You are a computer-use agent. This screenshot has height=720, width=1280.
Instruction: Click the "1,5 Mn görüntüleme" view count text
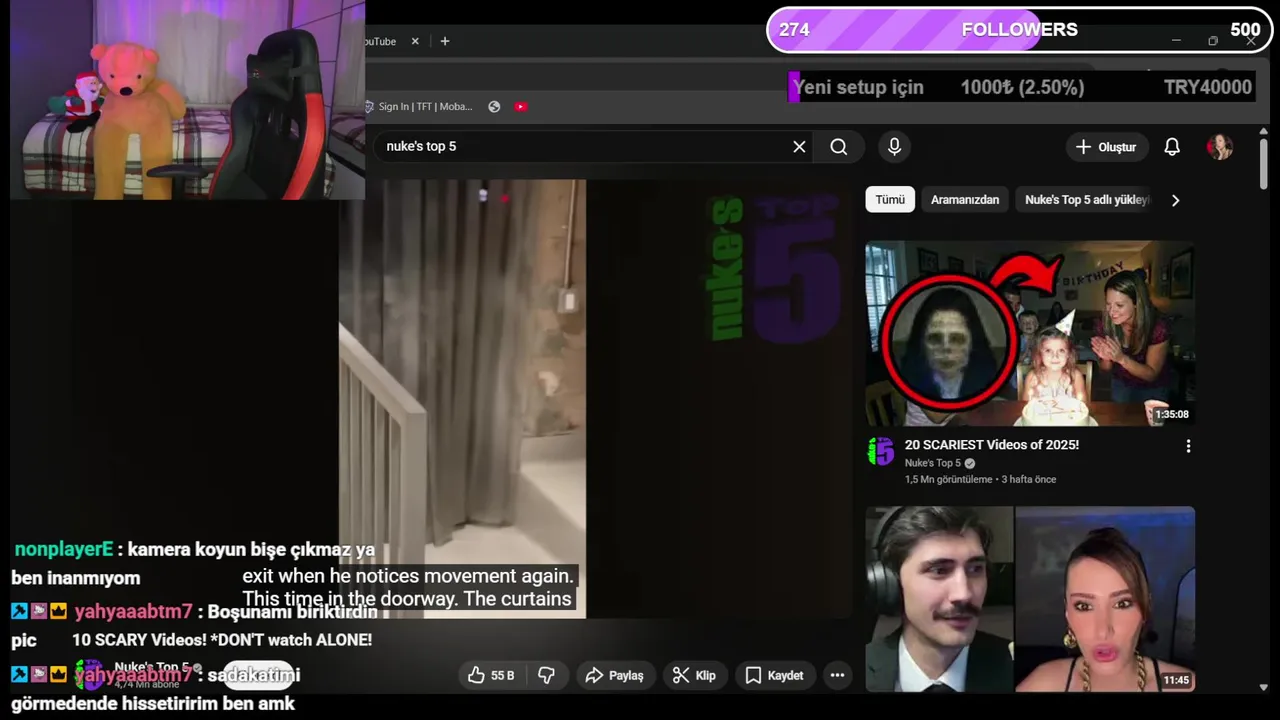coord(949,479)
